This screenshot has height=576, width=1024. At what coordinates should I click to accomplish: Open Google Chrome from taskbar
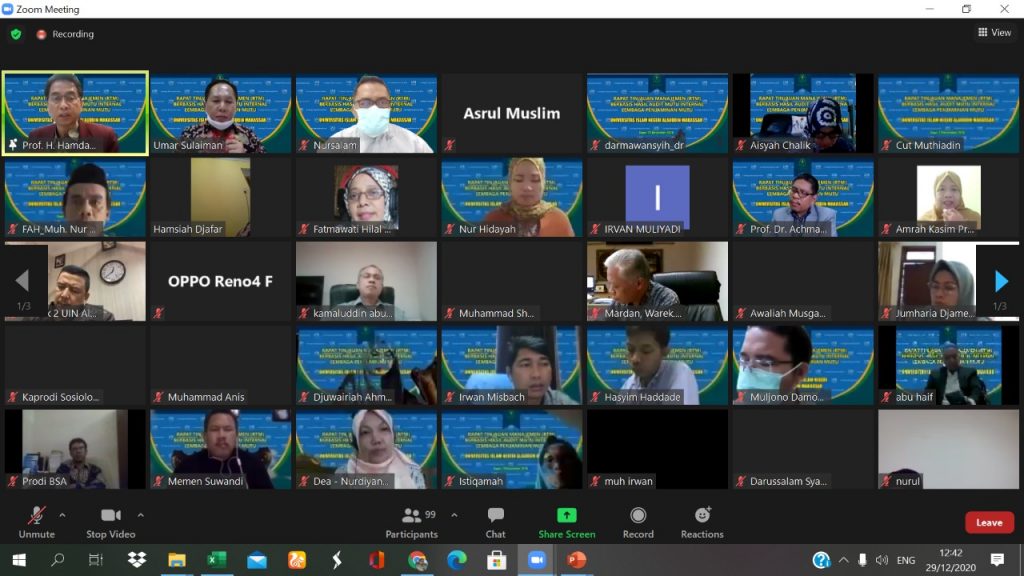coord(417,560)
